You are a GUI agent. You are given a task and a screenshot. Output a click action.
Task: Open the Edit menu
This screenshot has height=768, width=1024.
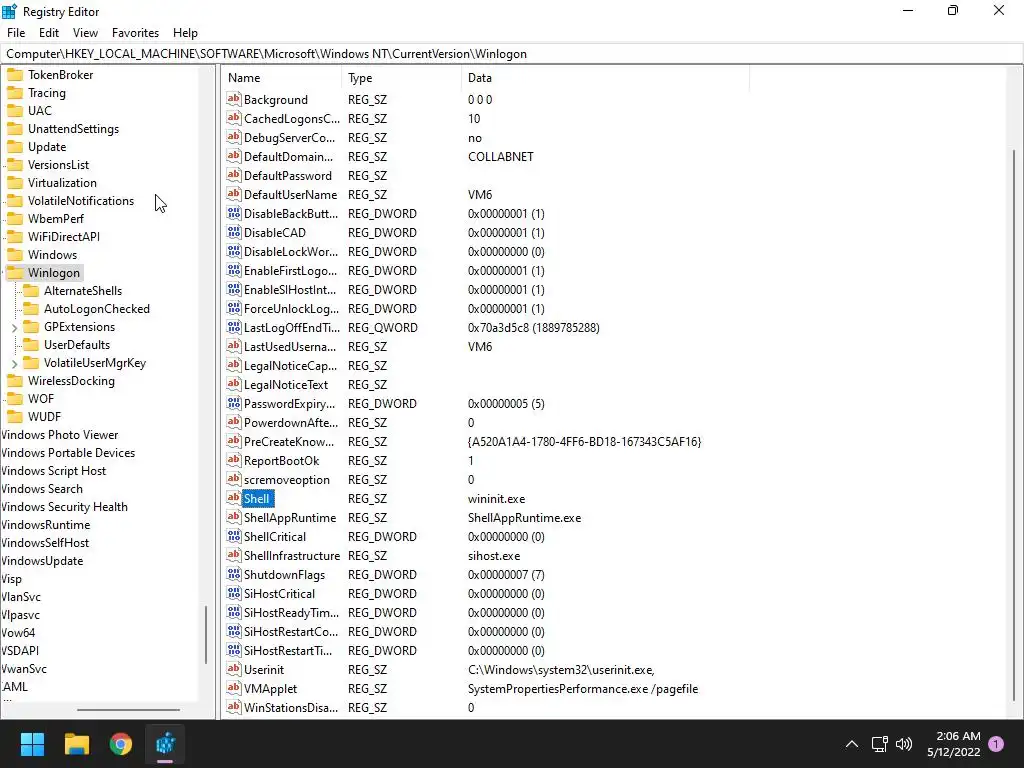(x=49, y=33)
